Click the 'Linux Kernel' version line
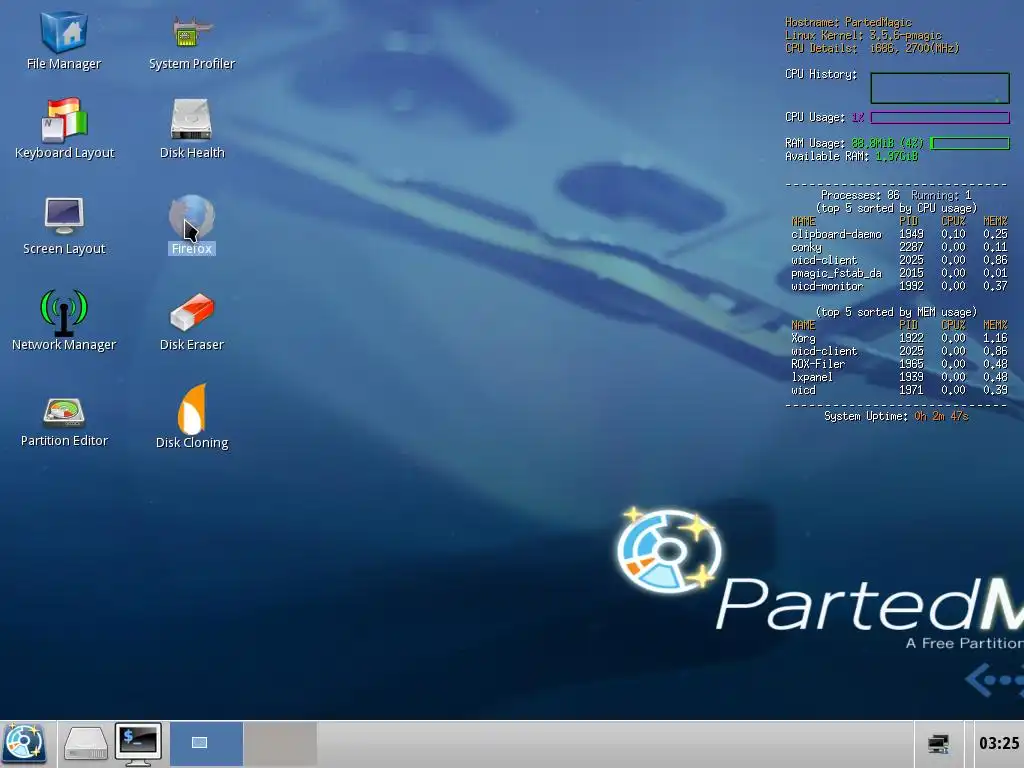Image resolution: width=1024 pixels, height=768 pixels. [x=863, y=35]
